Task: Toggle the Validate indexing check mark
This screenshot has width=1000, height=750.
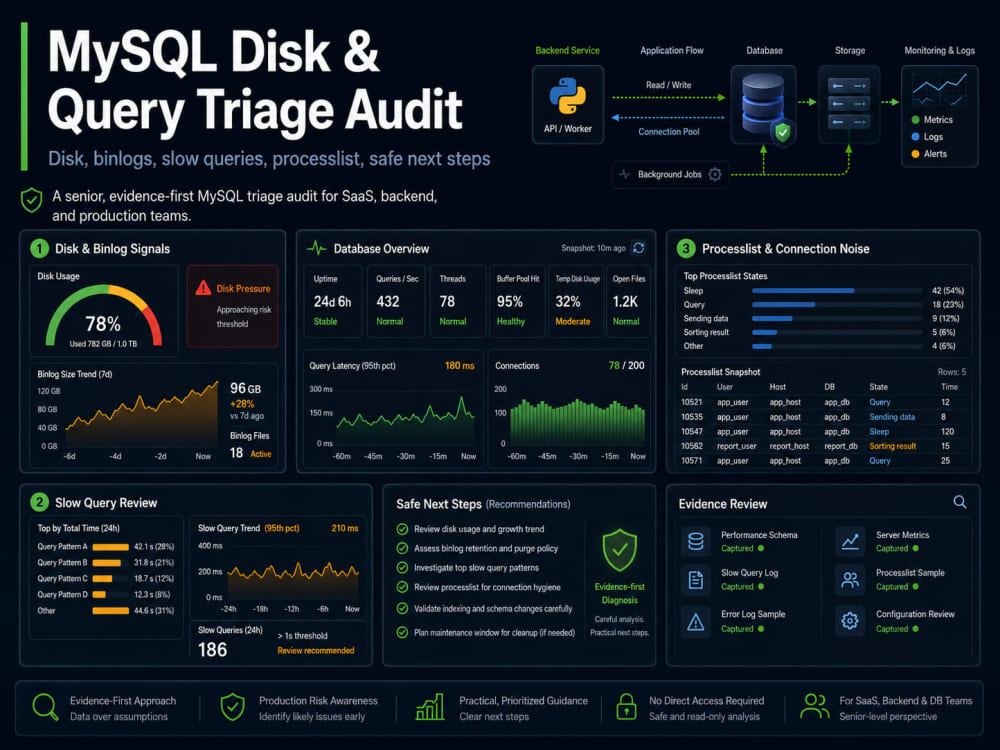Action: click(402, 608)
